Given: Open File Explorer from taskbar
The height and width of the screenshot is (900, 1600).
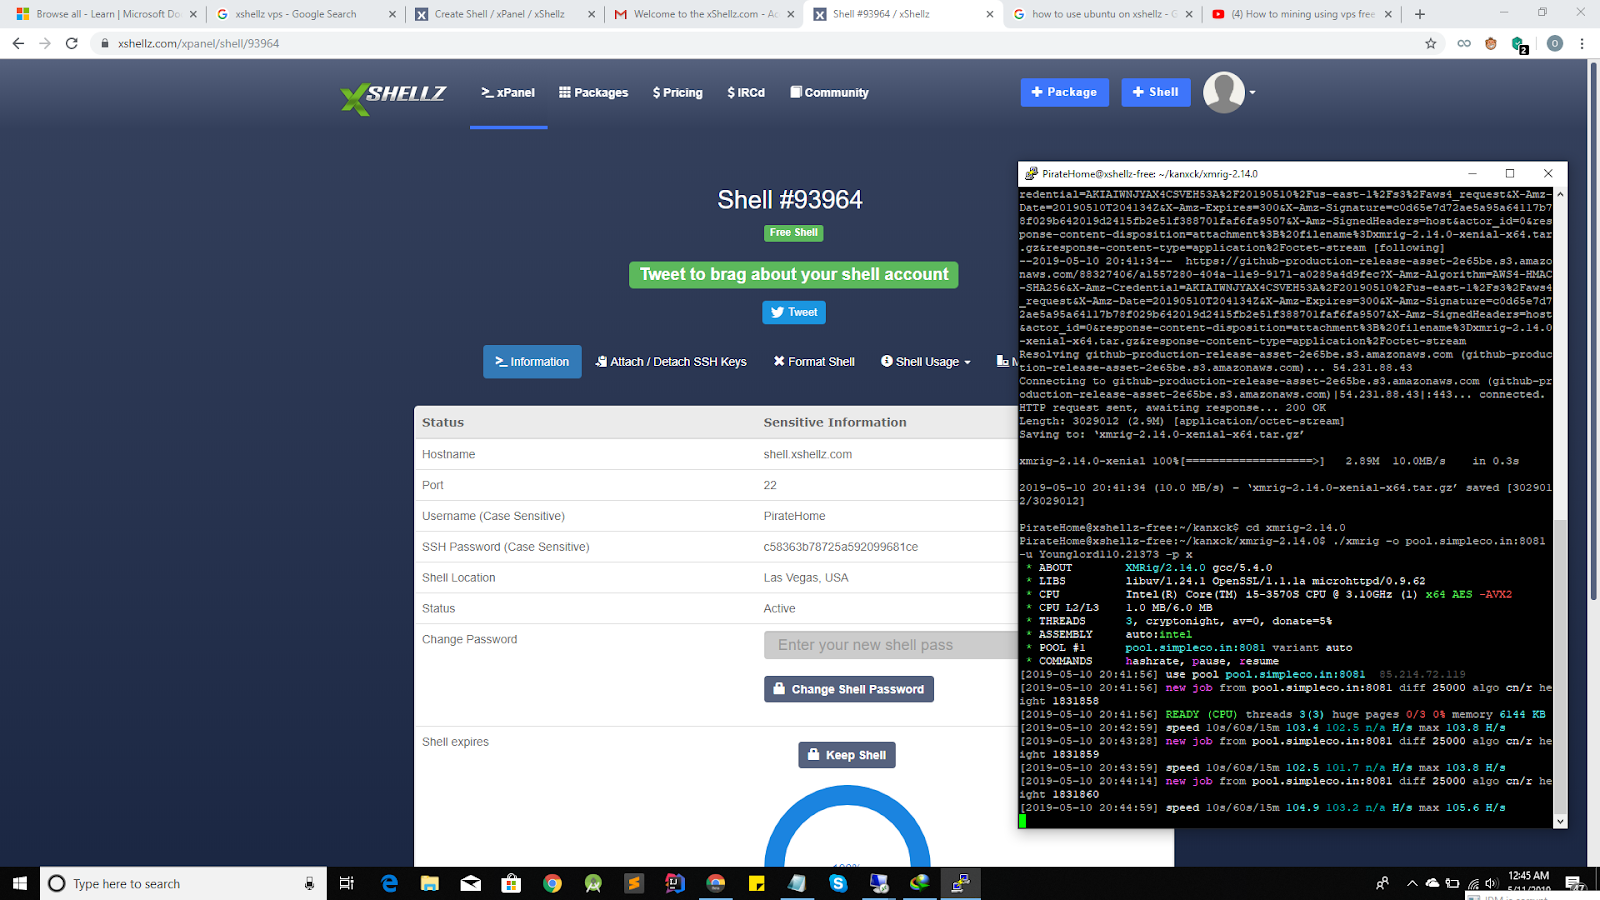Looking at the screenshot, I should 430,883.
